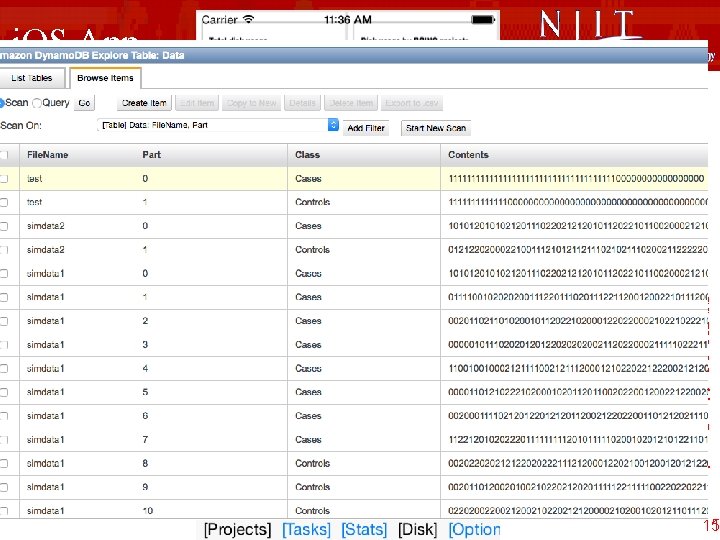
Task: Open the [Option link at bottom
Action: [474, 529]
